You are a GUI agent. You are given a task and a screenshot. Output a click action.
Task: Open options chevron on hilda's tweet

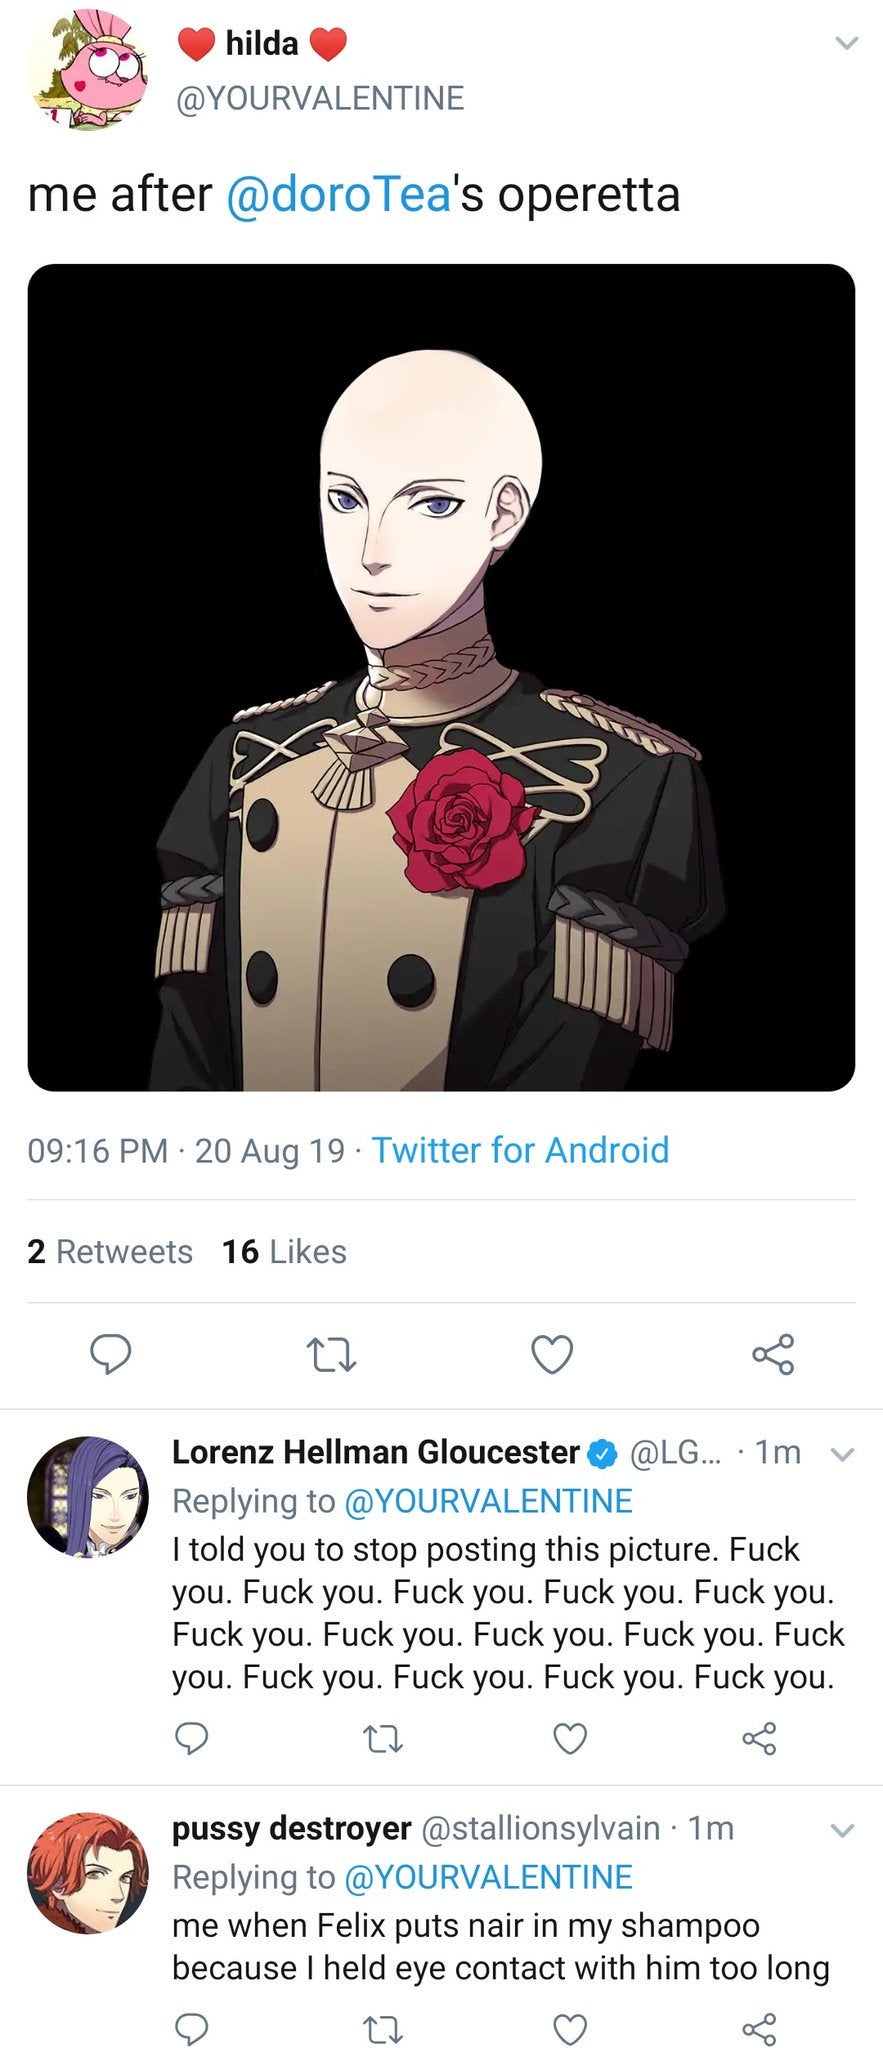click(846, 44)
